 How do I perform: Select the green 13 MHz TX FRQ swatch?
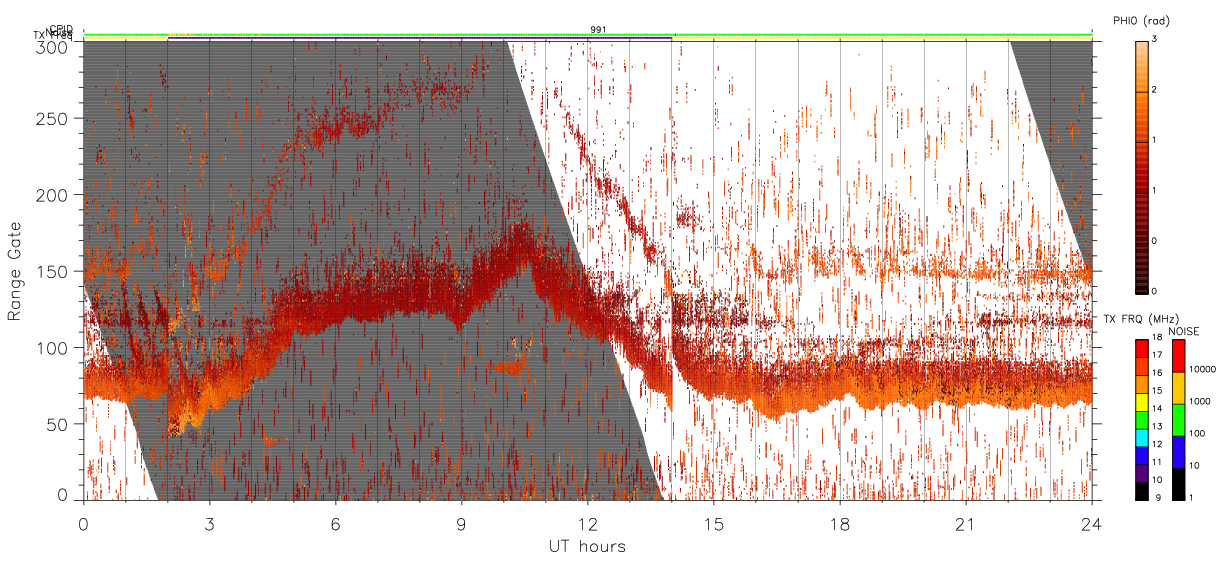pyautogui.click(x=1142, y=420)
